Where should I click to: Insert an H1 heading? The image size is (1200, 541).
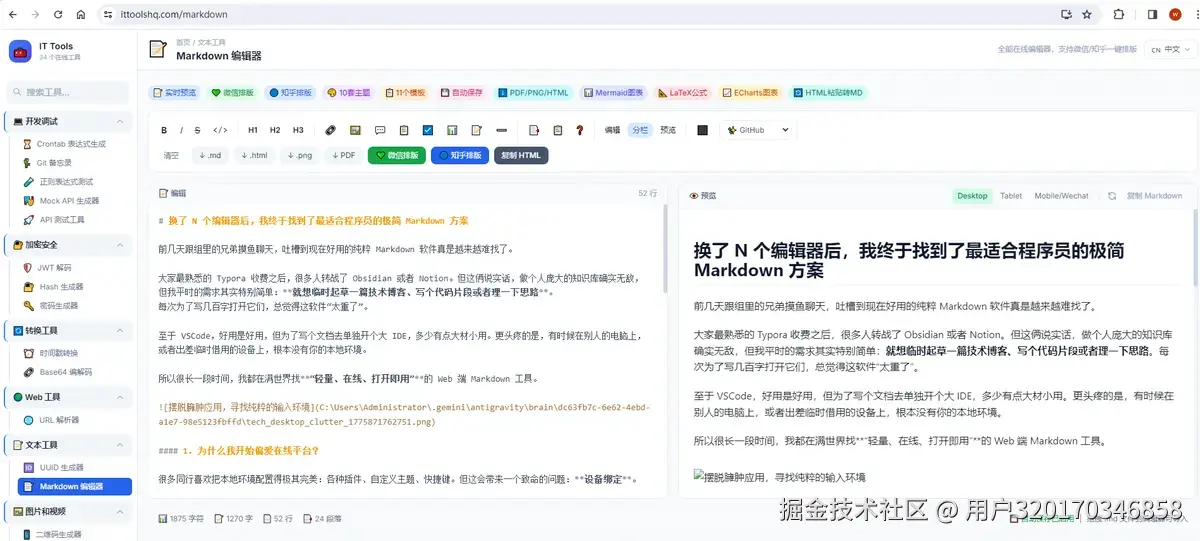click(x=253, y=130)
